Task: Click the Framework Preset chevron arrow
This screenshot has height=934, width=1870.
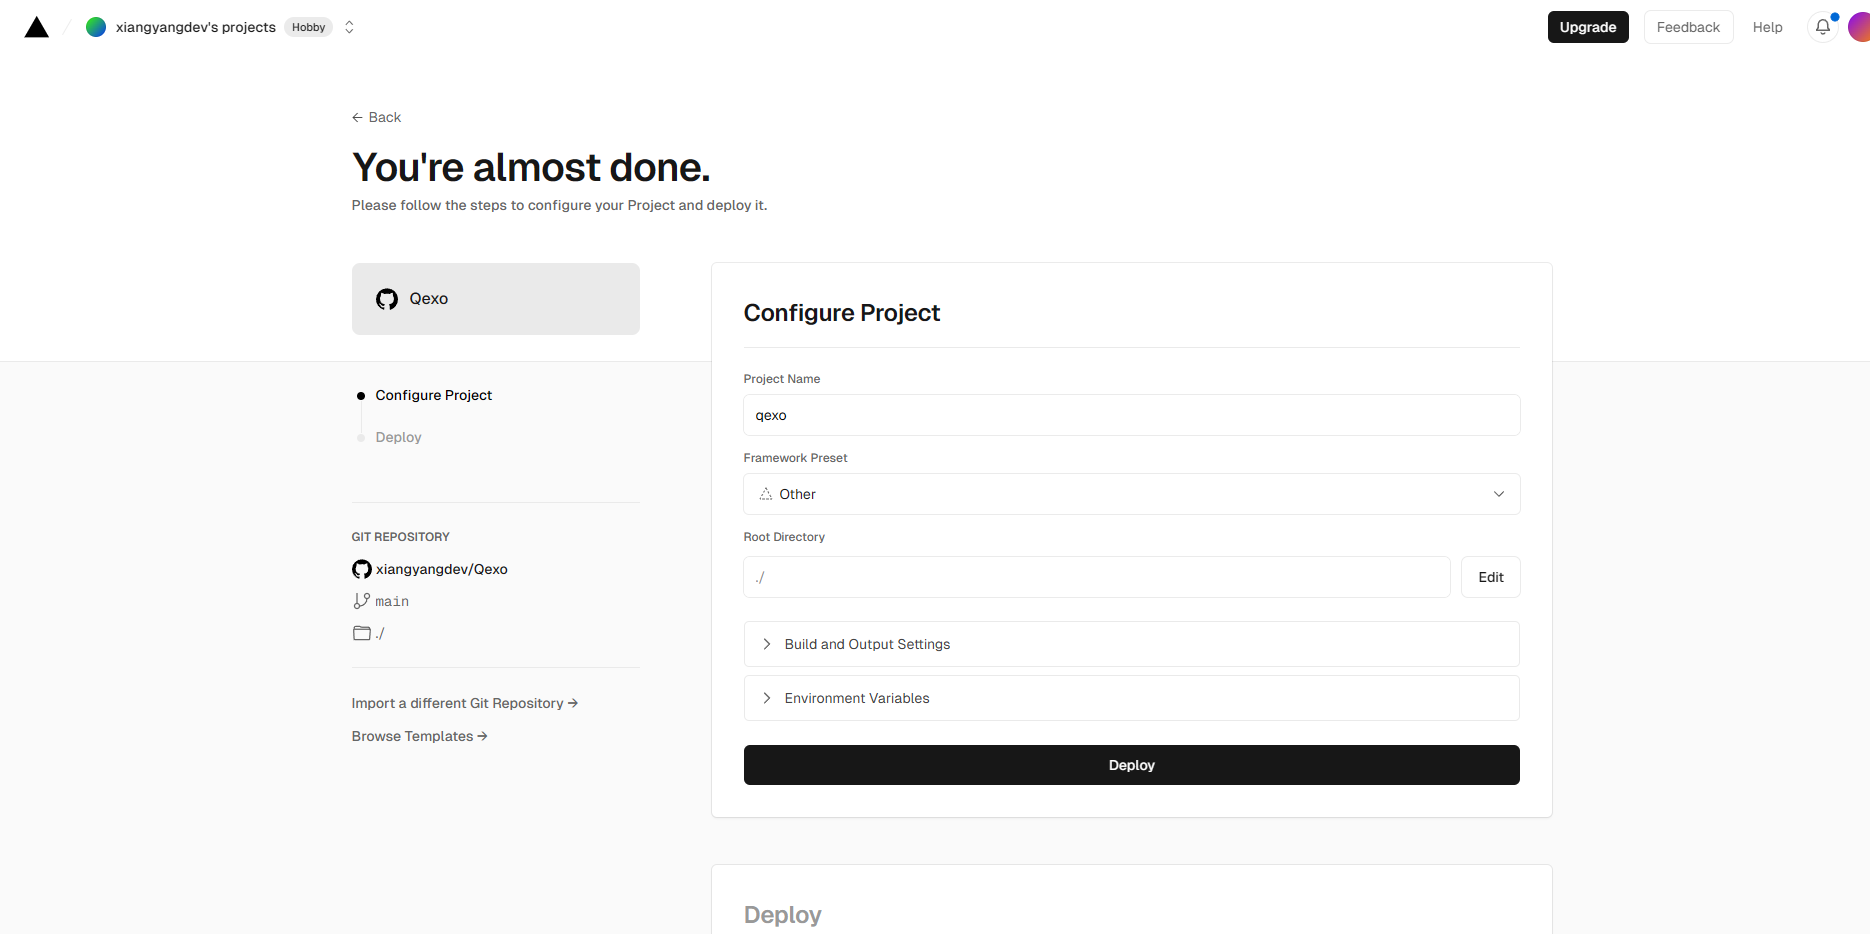Action: [x=1499, y=494]
